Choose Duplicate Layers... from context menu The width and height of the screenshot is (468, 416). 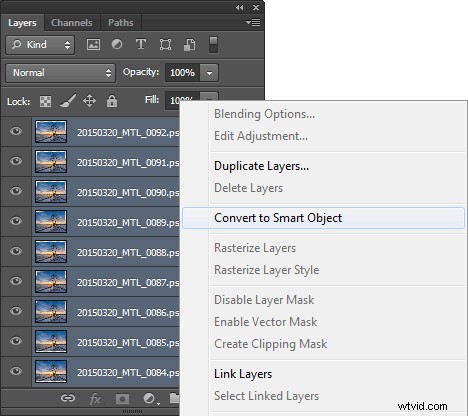(262, 166)
